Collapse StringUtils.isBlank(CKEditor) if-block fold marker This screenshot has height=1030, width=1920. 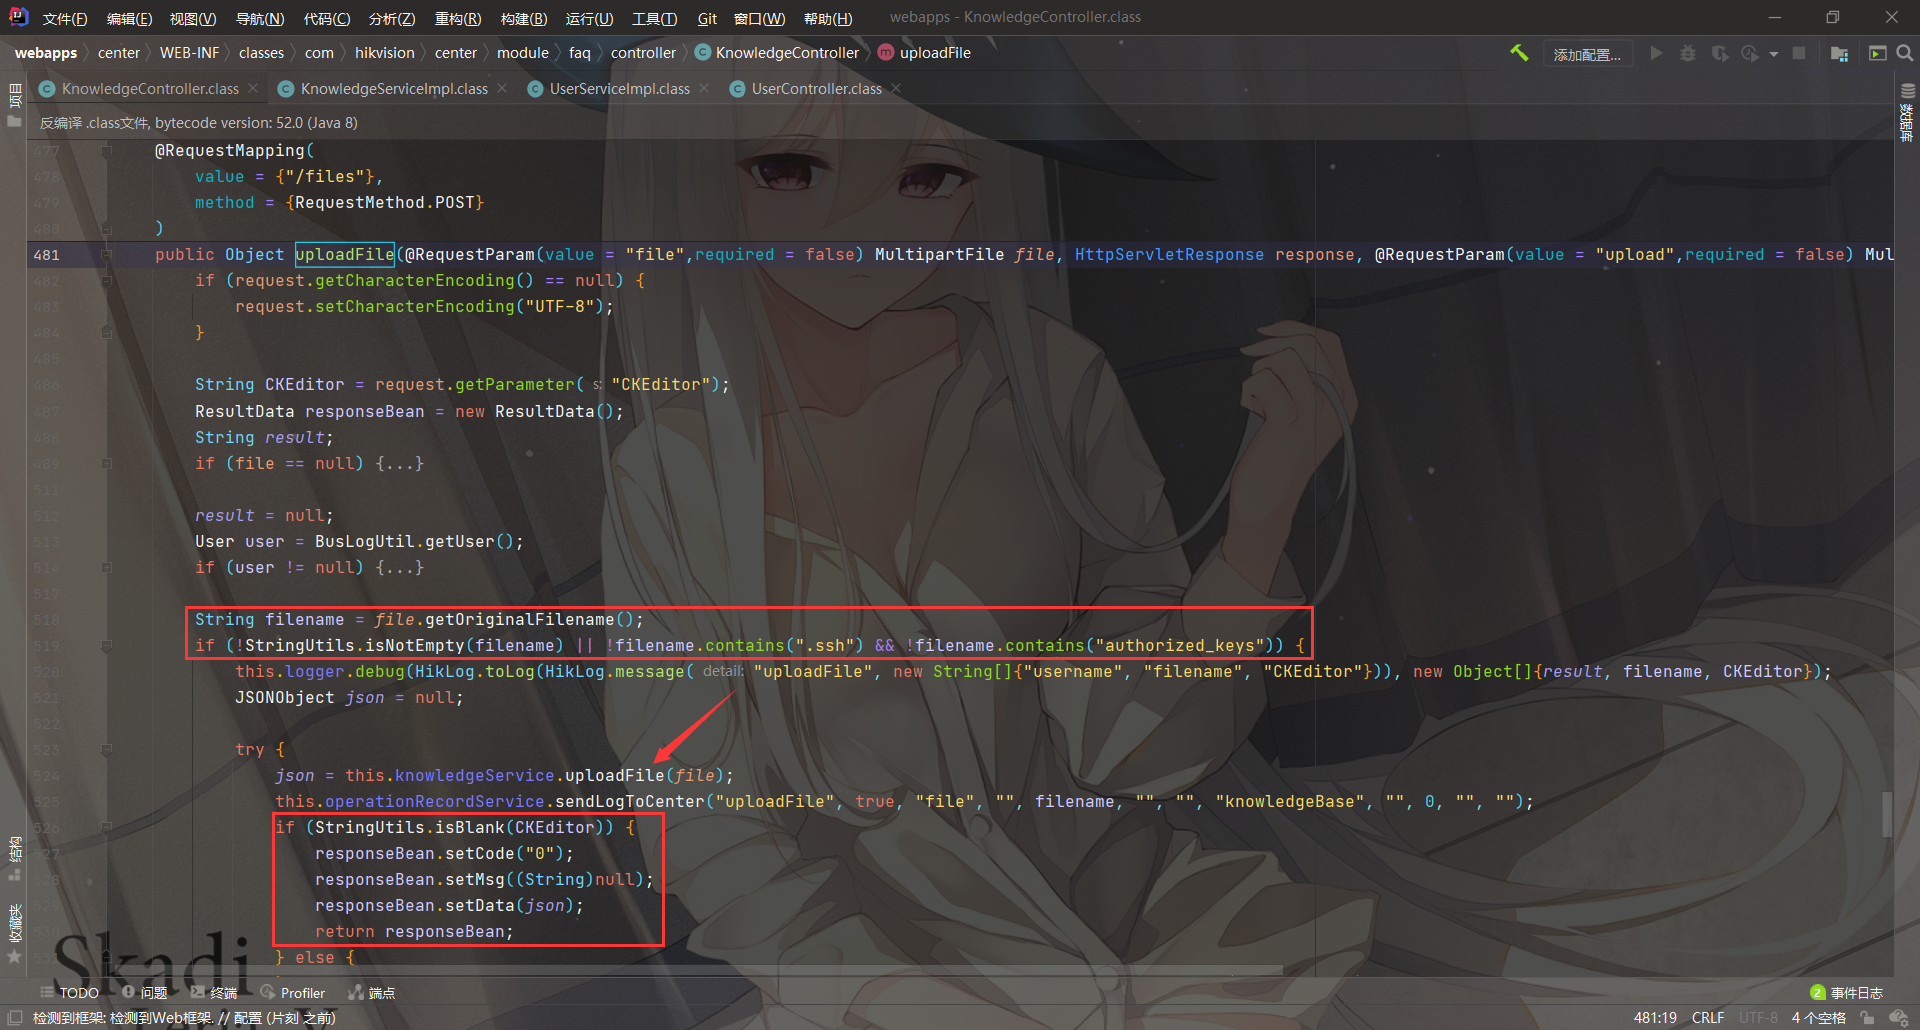(x=106, y=828)
